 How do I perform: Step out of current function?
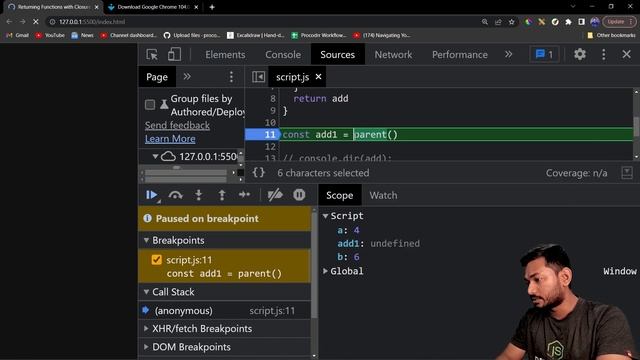pyautogui.click(x=222, y=195)
